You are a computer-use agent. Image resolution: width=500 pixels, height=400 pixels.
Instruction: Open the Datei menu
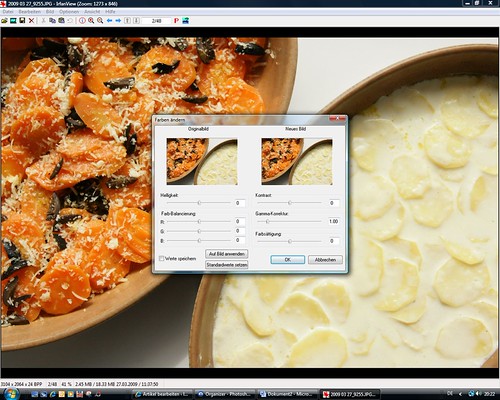(8, 12)
